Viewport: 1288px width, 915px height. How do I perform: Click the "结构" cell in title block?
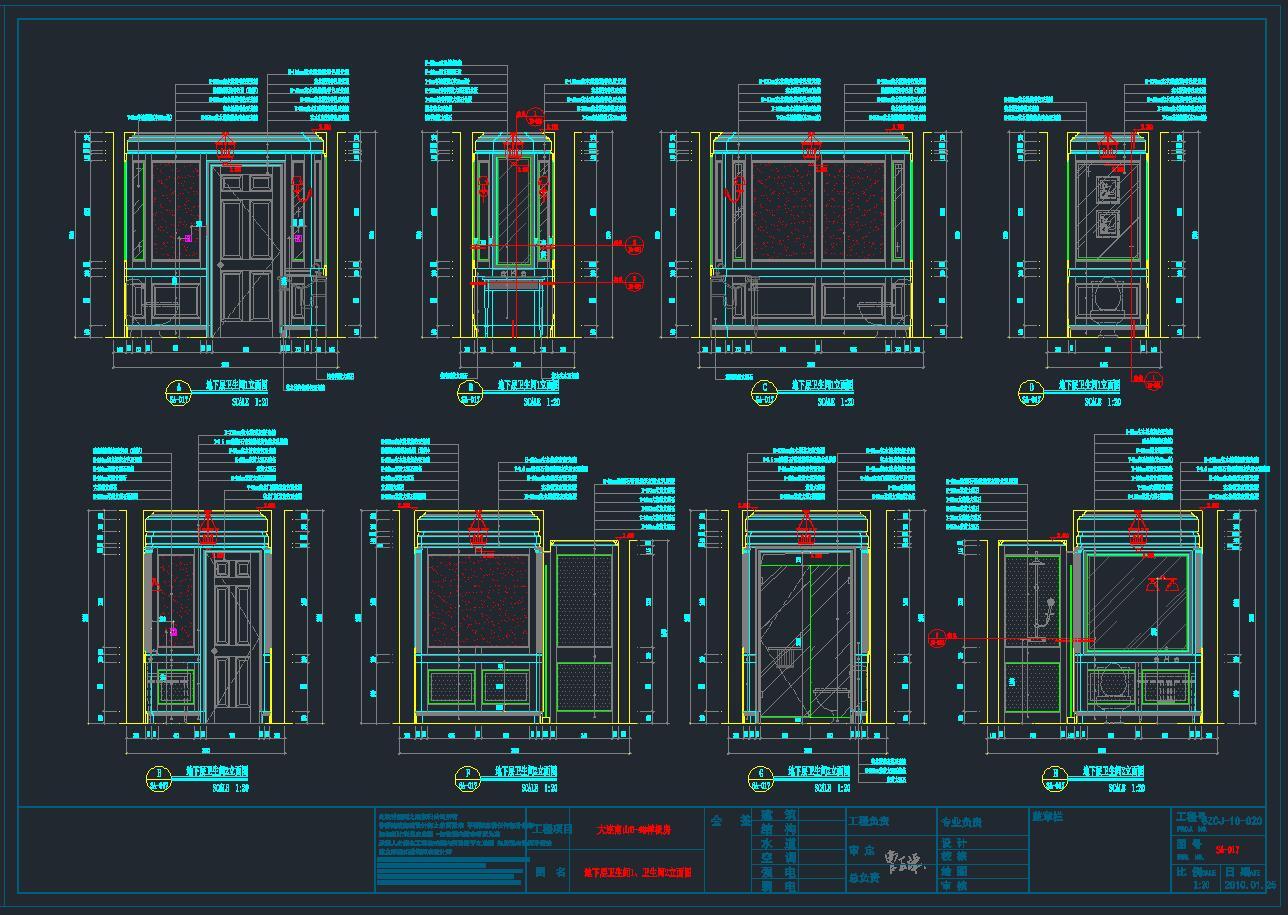778,830
